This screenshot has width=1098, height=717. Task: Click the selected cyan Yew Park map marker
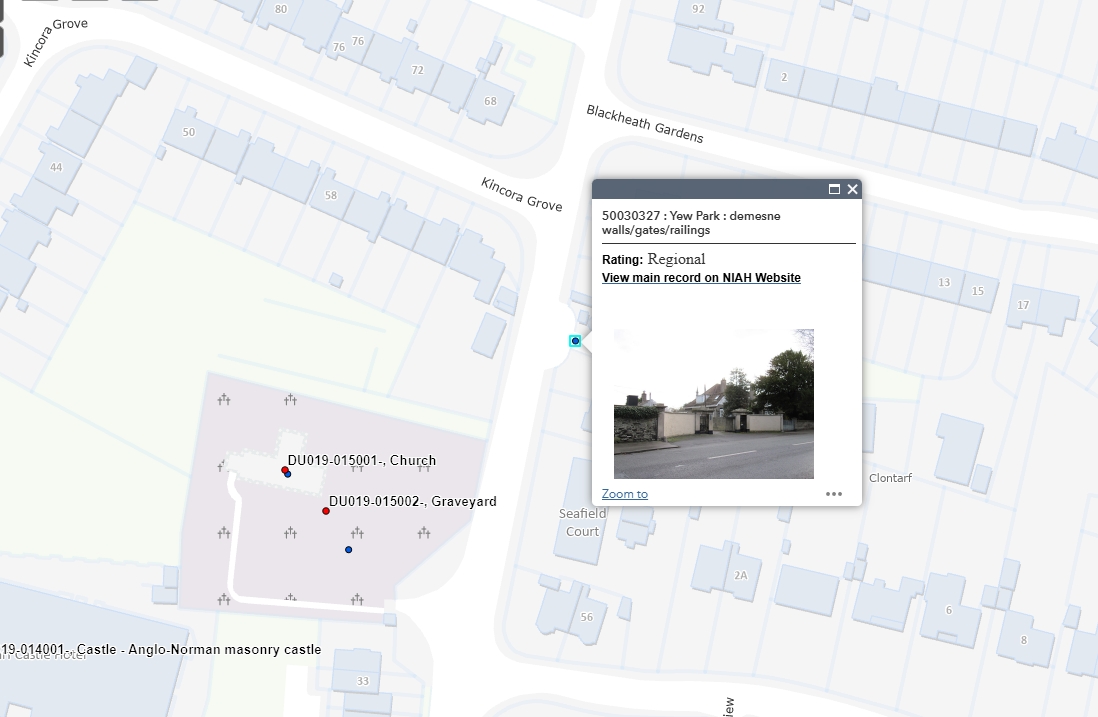575,341
